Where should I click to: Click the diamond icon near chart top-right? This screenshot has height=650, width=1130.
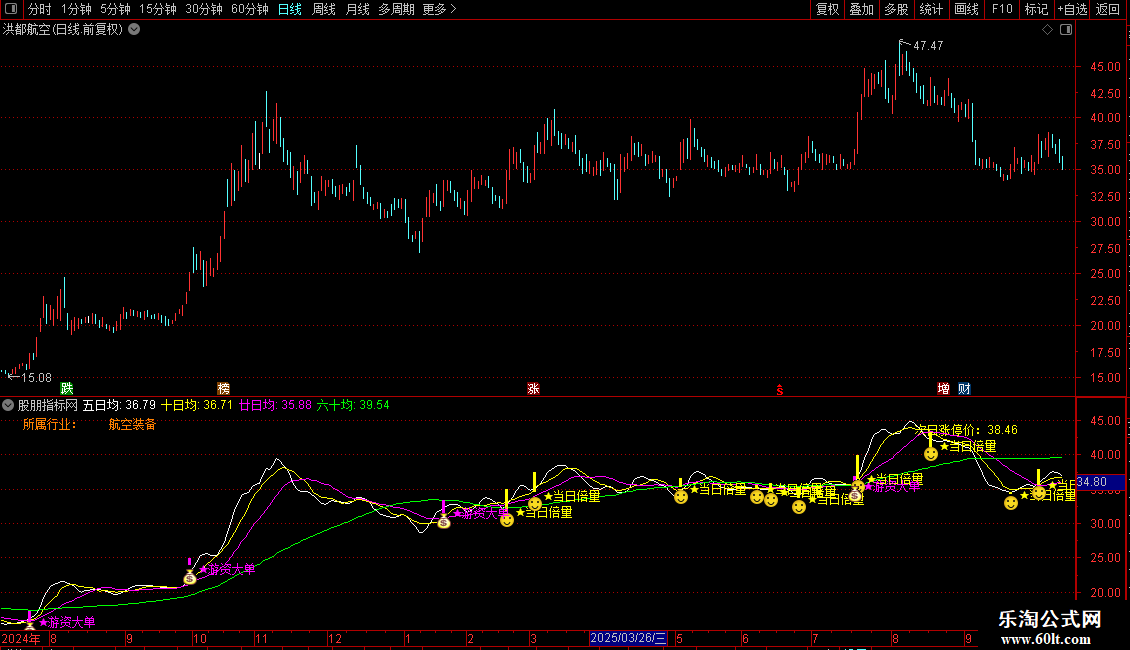coord(1048,30)
